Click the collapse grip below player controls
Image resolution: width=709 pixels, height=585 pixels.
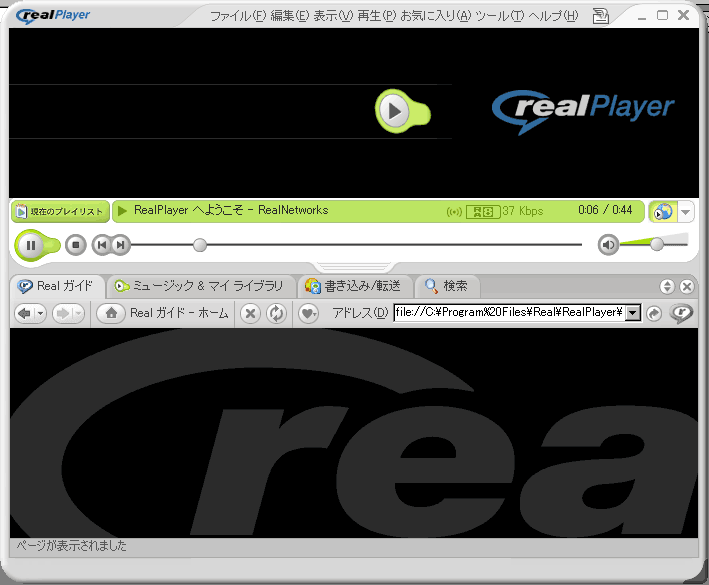(354, 266)
